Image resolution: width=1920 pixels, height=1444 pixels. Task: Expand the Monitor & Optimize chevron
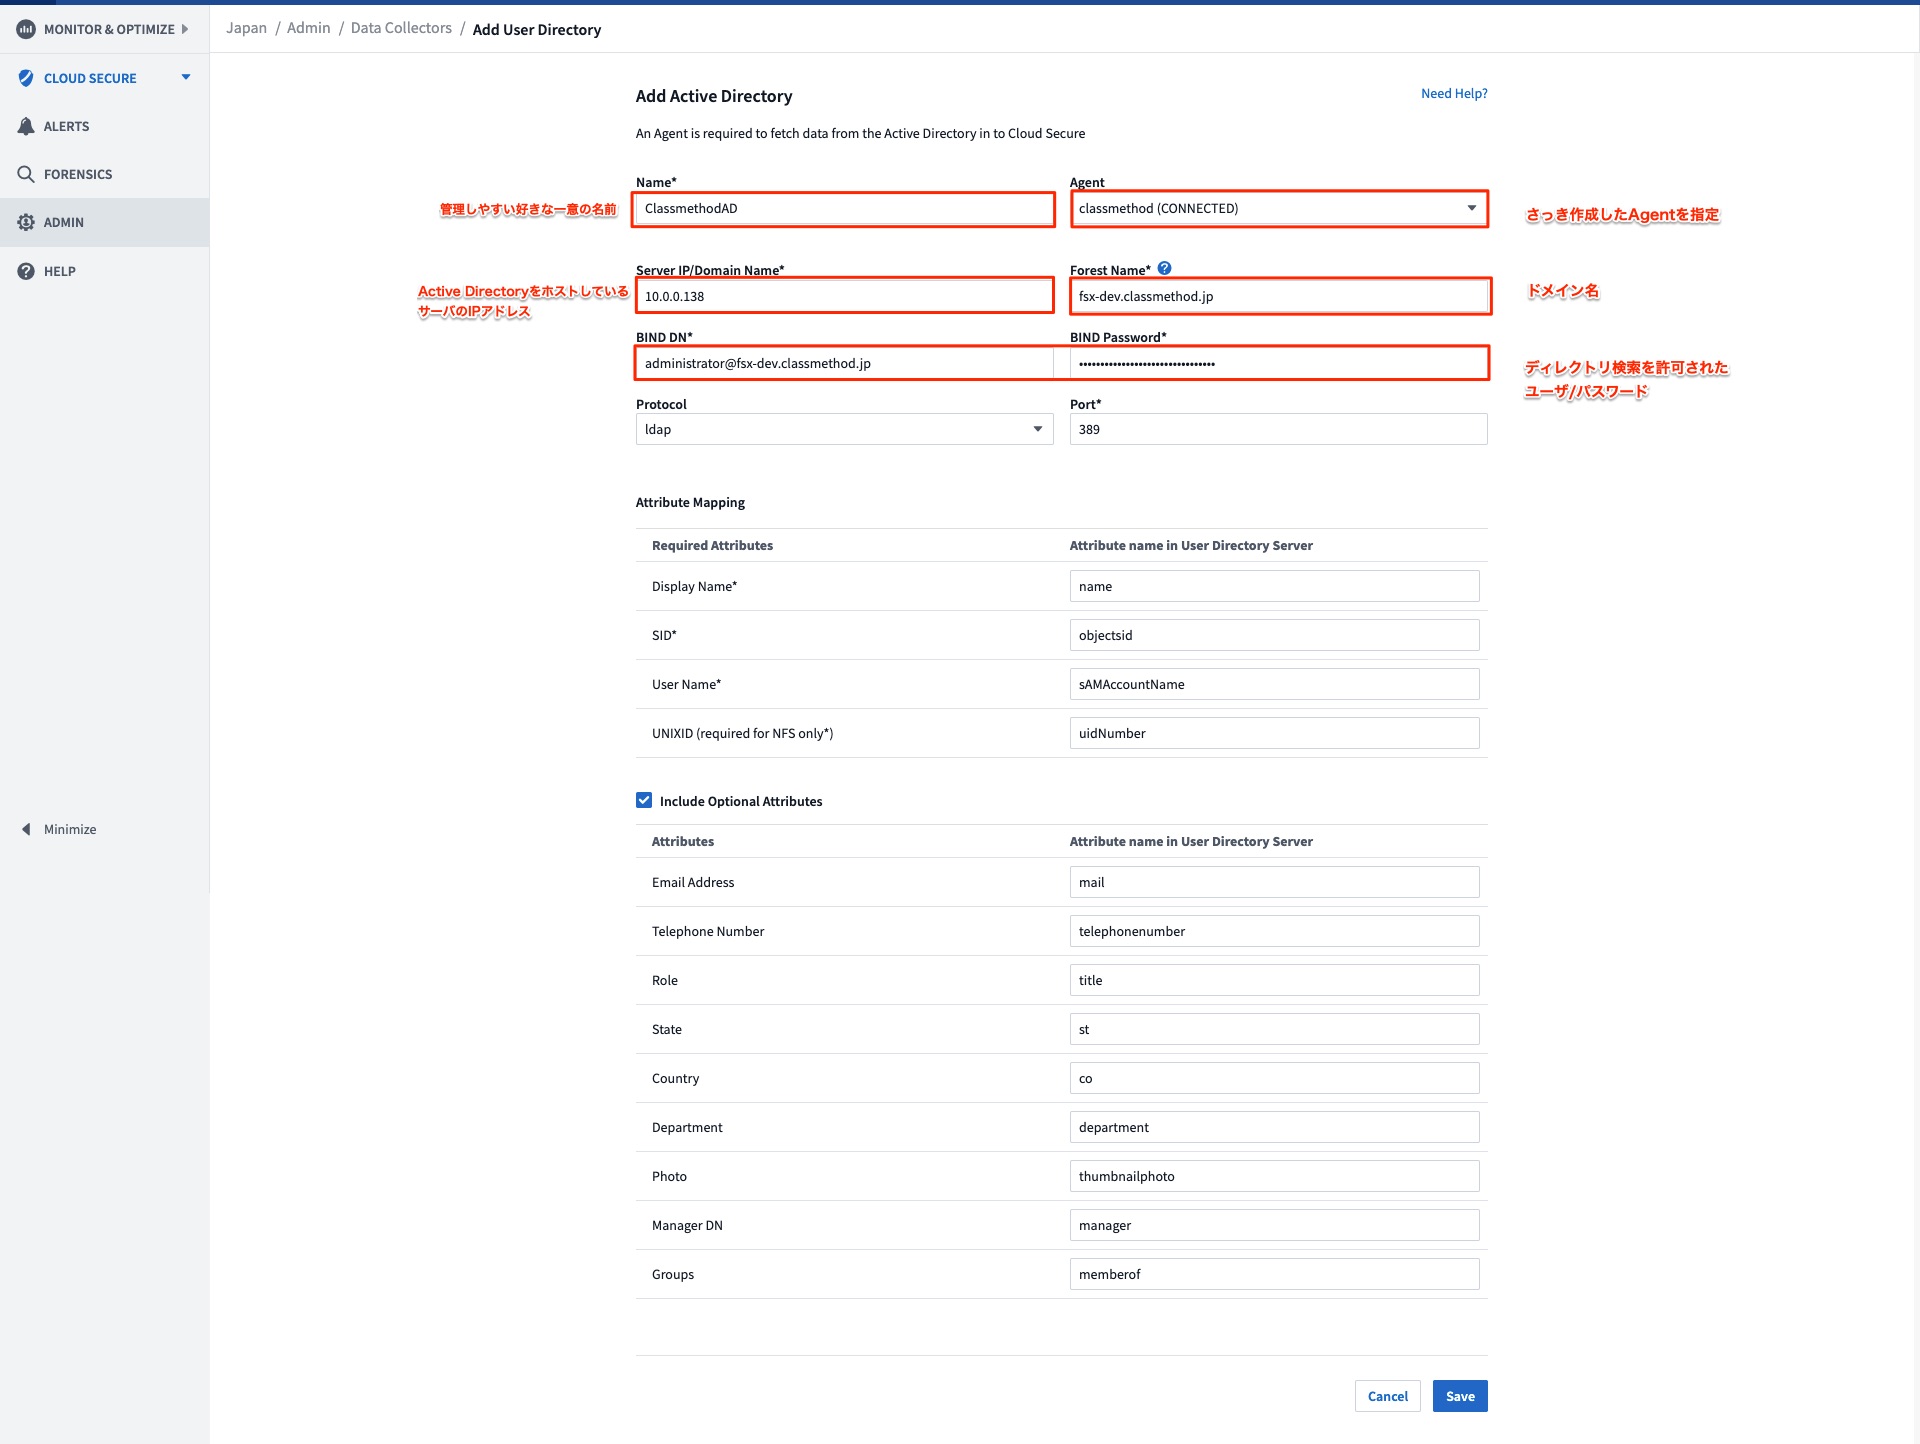pyautogui.click(x=185, y=29)
